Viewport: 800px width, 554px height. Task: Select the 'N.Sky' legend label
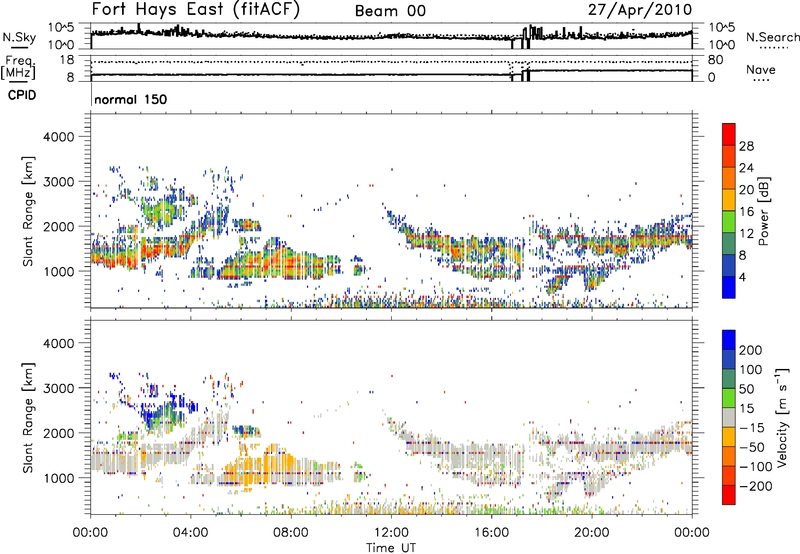click(x=19, y=37)
